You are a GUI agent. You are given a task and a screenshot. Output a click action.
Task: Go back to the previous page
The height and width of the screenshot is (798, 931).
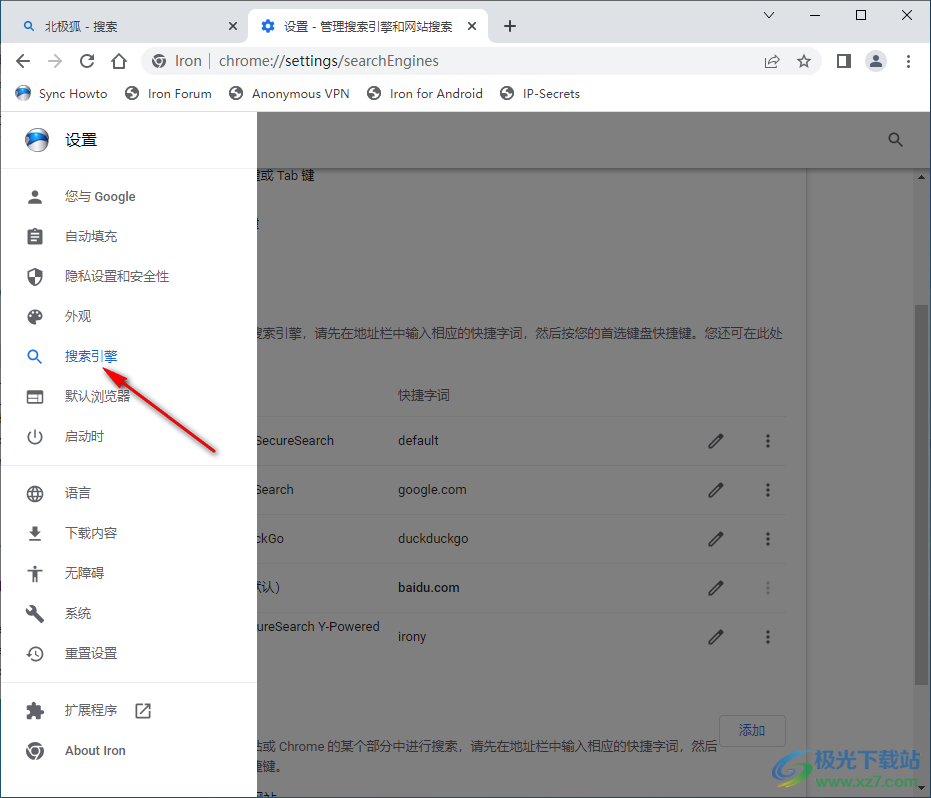pyautogui.click(x=23, y=61)
